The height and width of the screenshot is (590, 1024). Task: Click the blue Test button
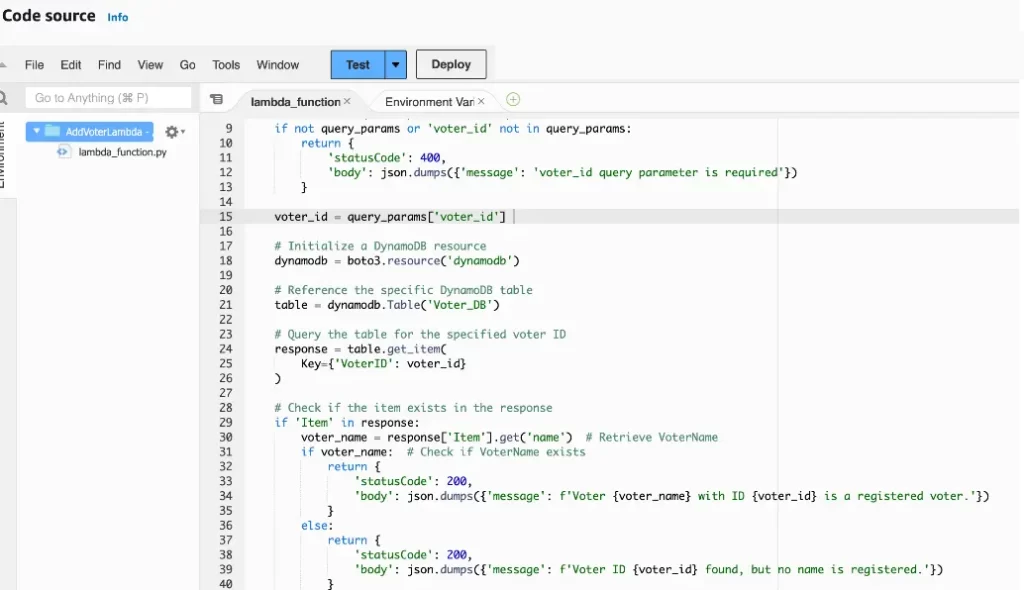click(x=358, y=65)
